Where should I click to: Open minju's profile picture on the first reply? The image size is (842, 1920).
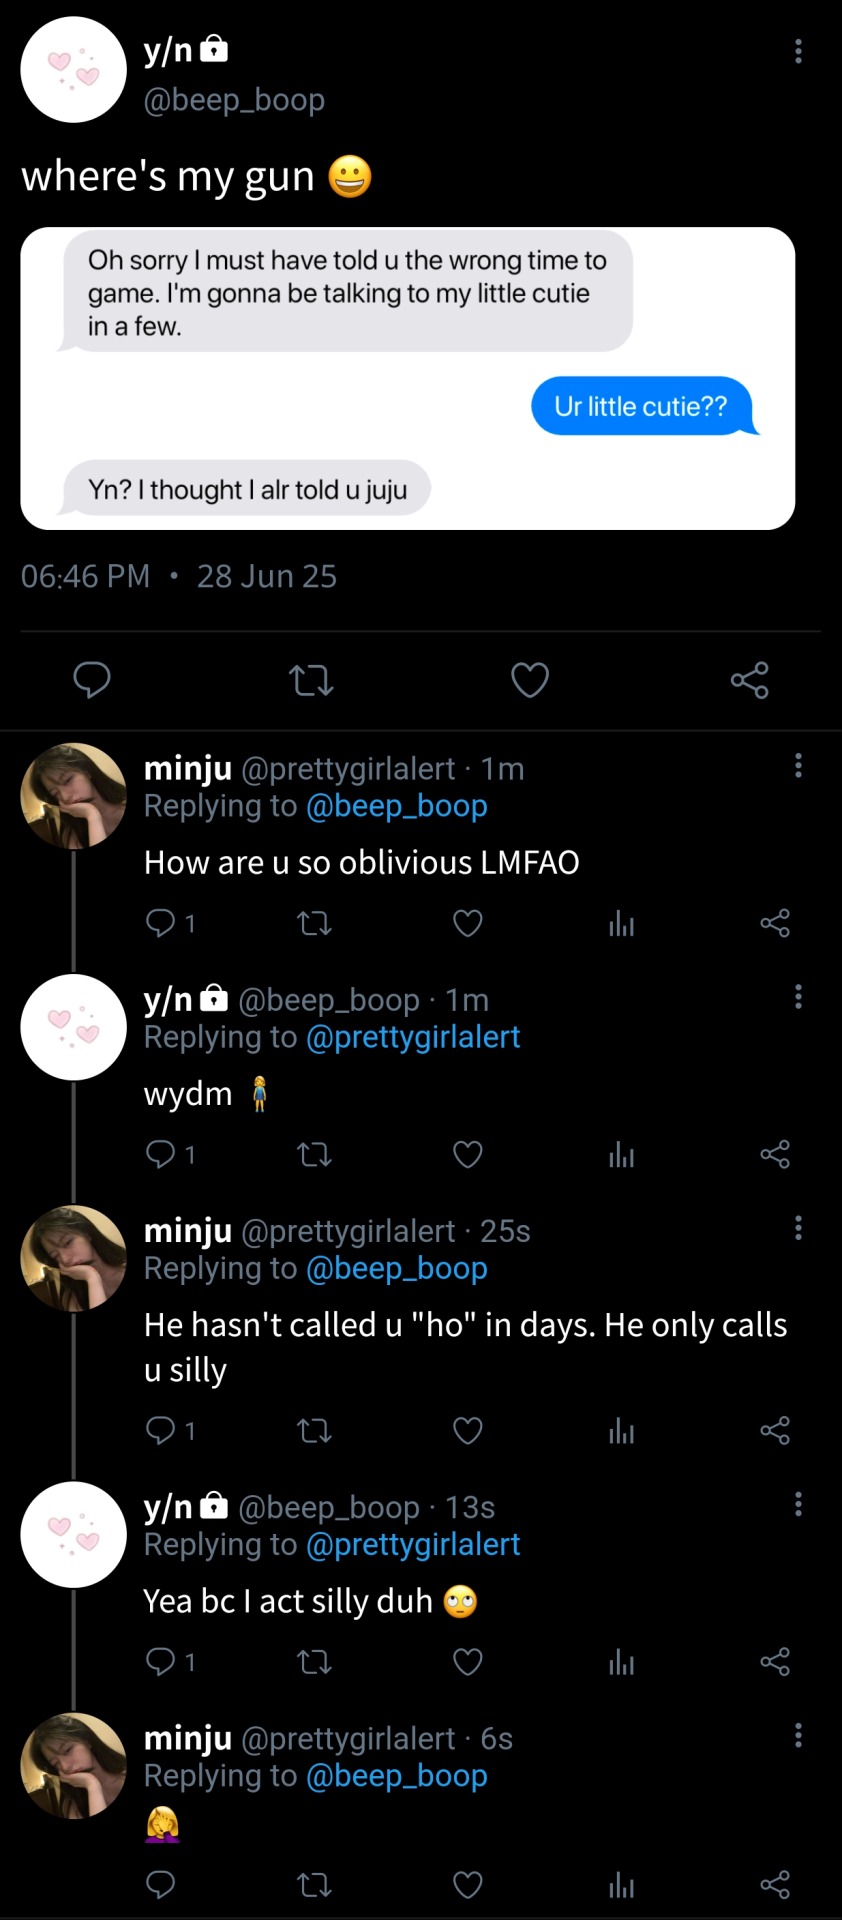coord(74,796)
